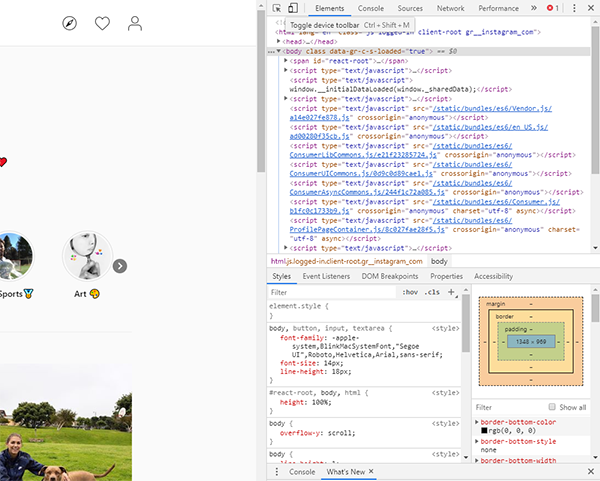The height and width of the screenshot is (481, 600).
Task: Select the body breadcrumb in DOM path
Action: (439, 261)
